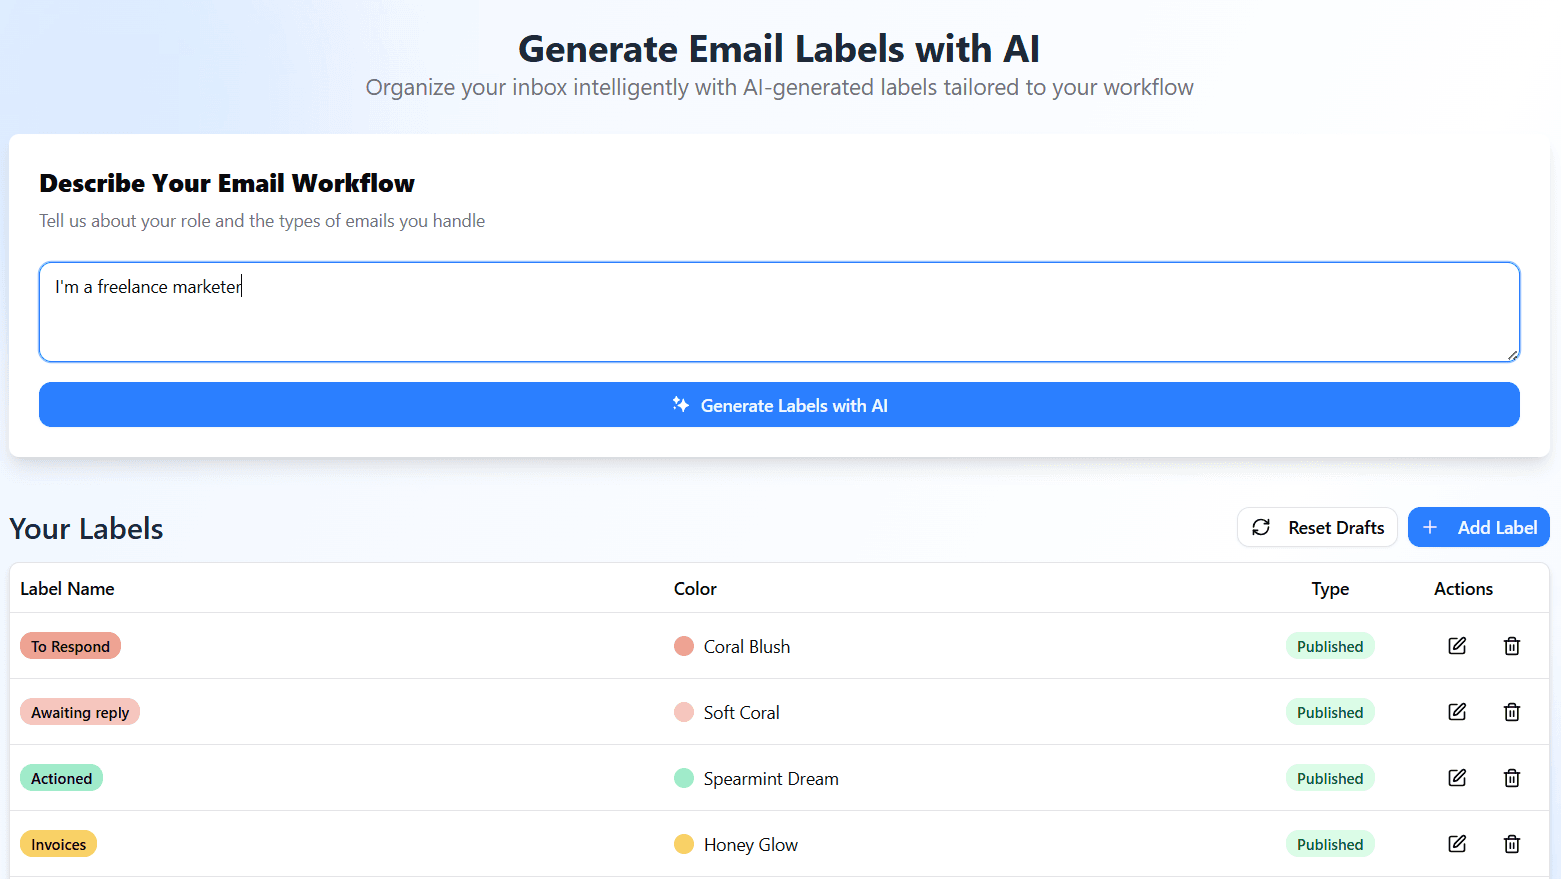
Task: Edit the Invoices label
Action: point(1457,844)
